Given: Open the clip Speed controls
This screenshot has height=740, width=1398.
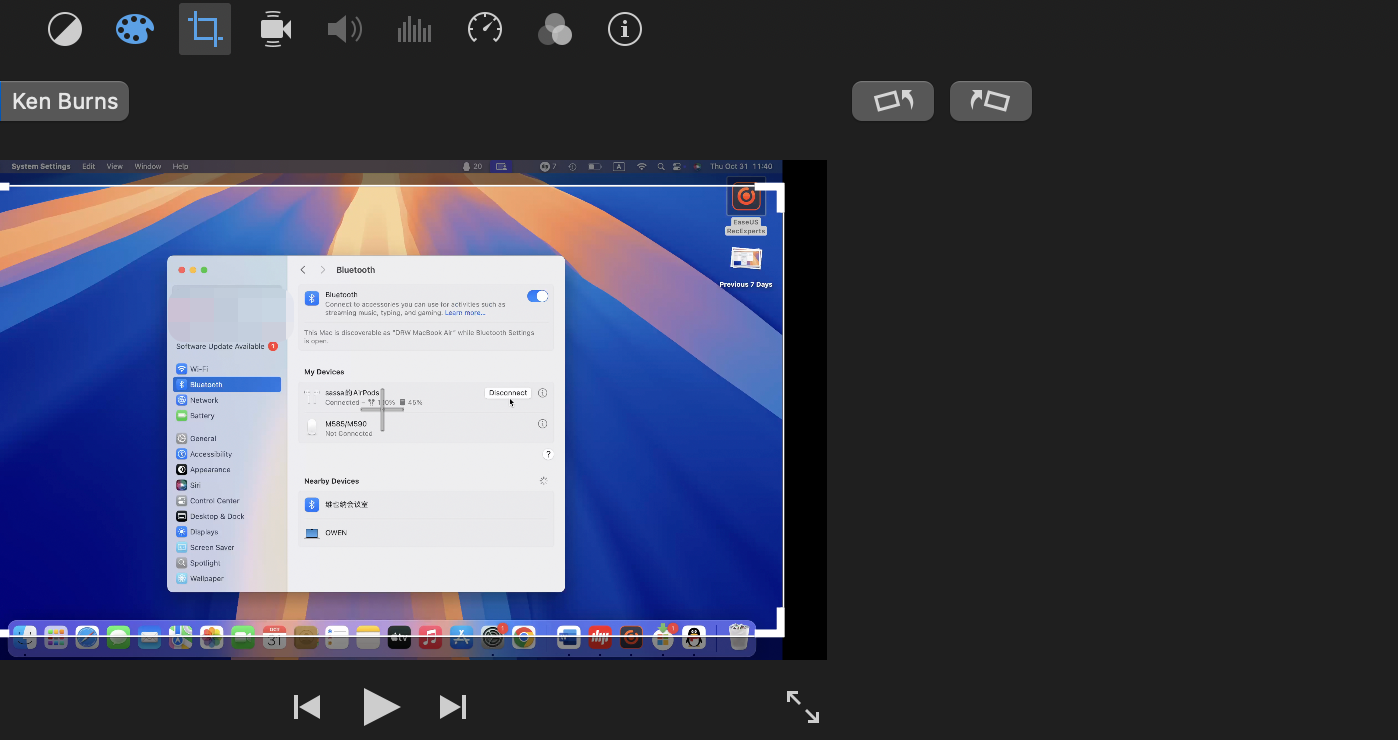Looking at the screenshot, I should click(x=484, y=29).
